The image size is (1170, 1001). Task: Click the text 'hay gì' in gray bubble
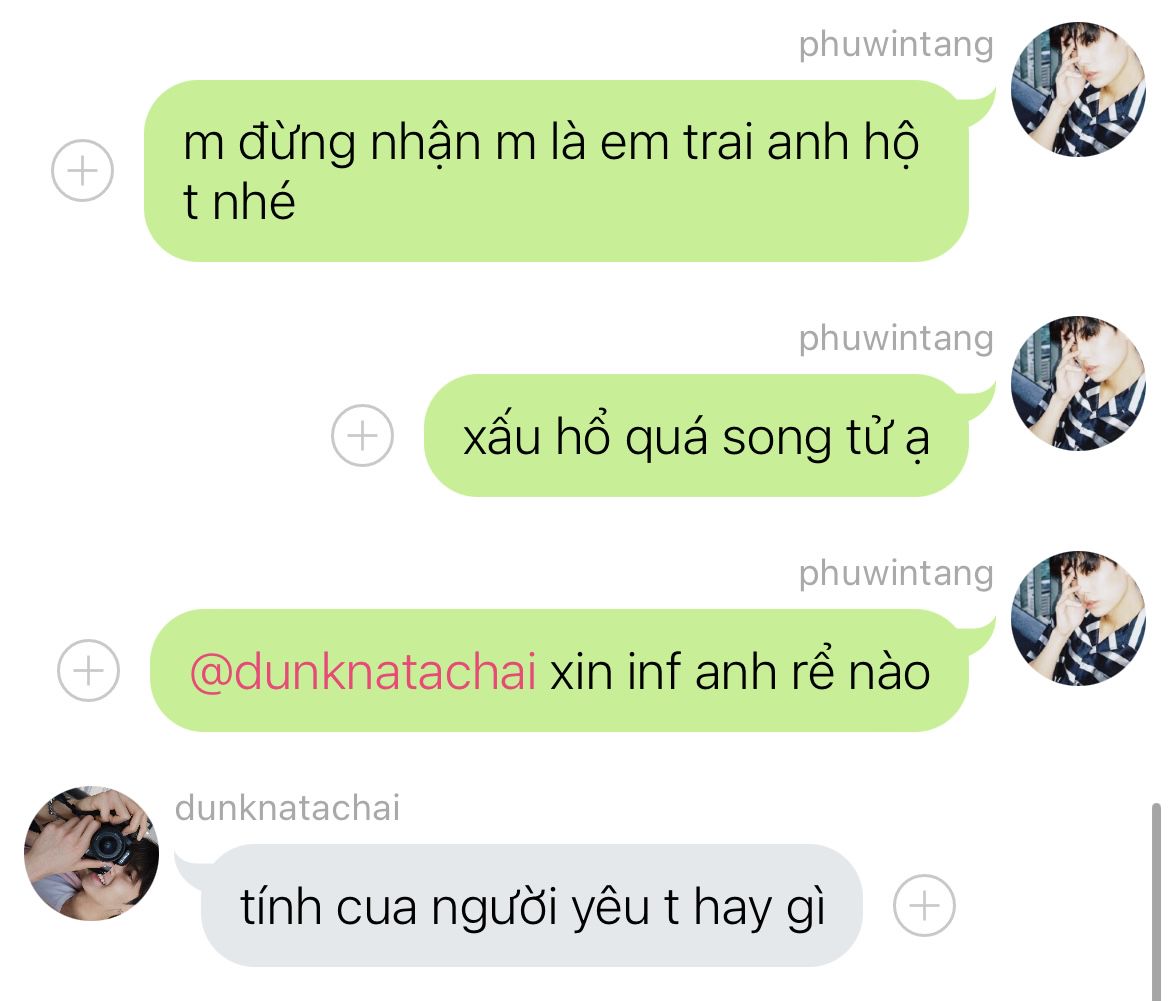click(x=760, y=909)
